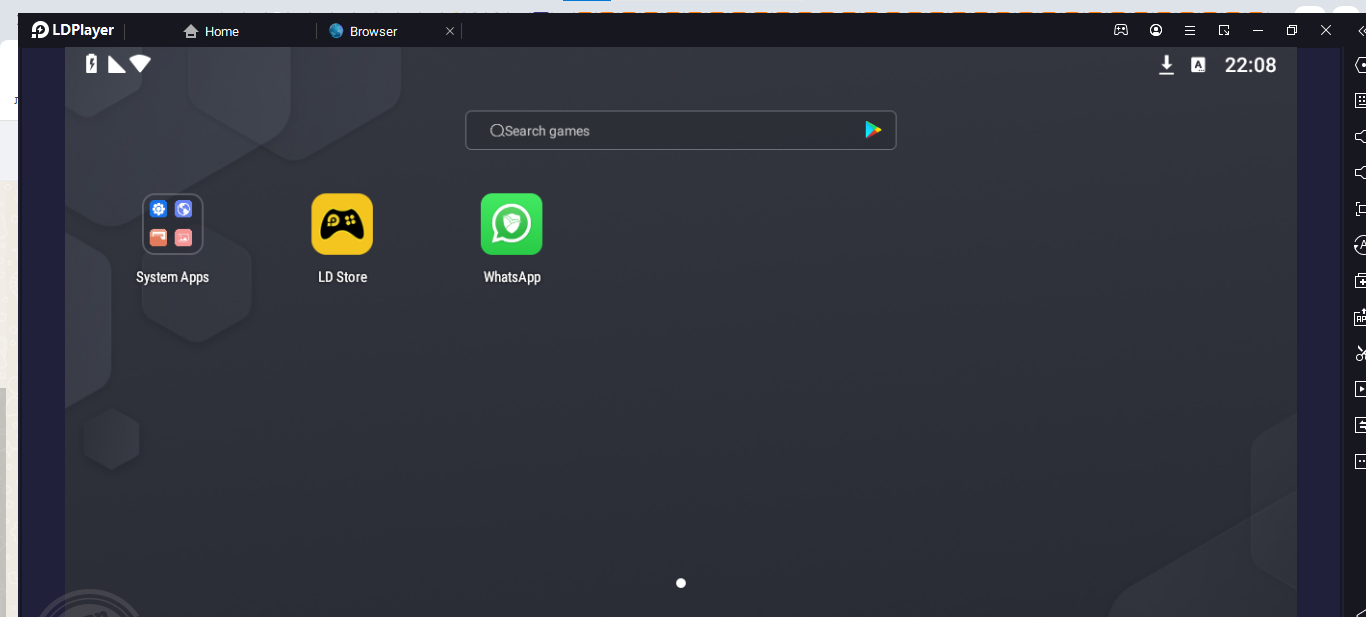Click the 22:08 clock in status bar

pos(1251,65)
